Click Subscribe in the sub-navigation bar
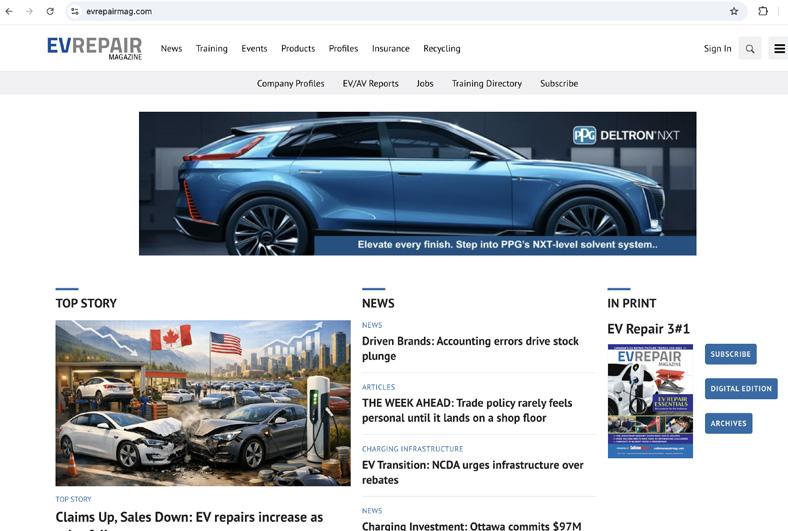Viewport: 788px width, 531px height. pos(559,83)
